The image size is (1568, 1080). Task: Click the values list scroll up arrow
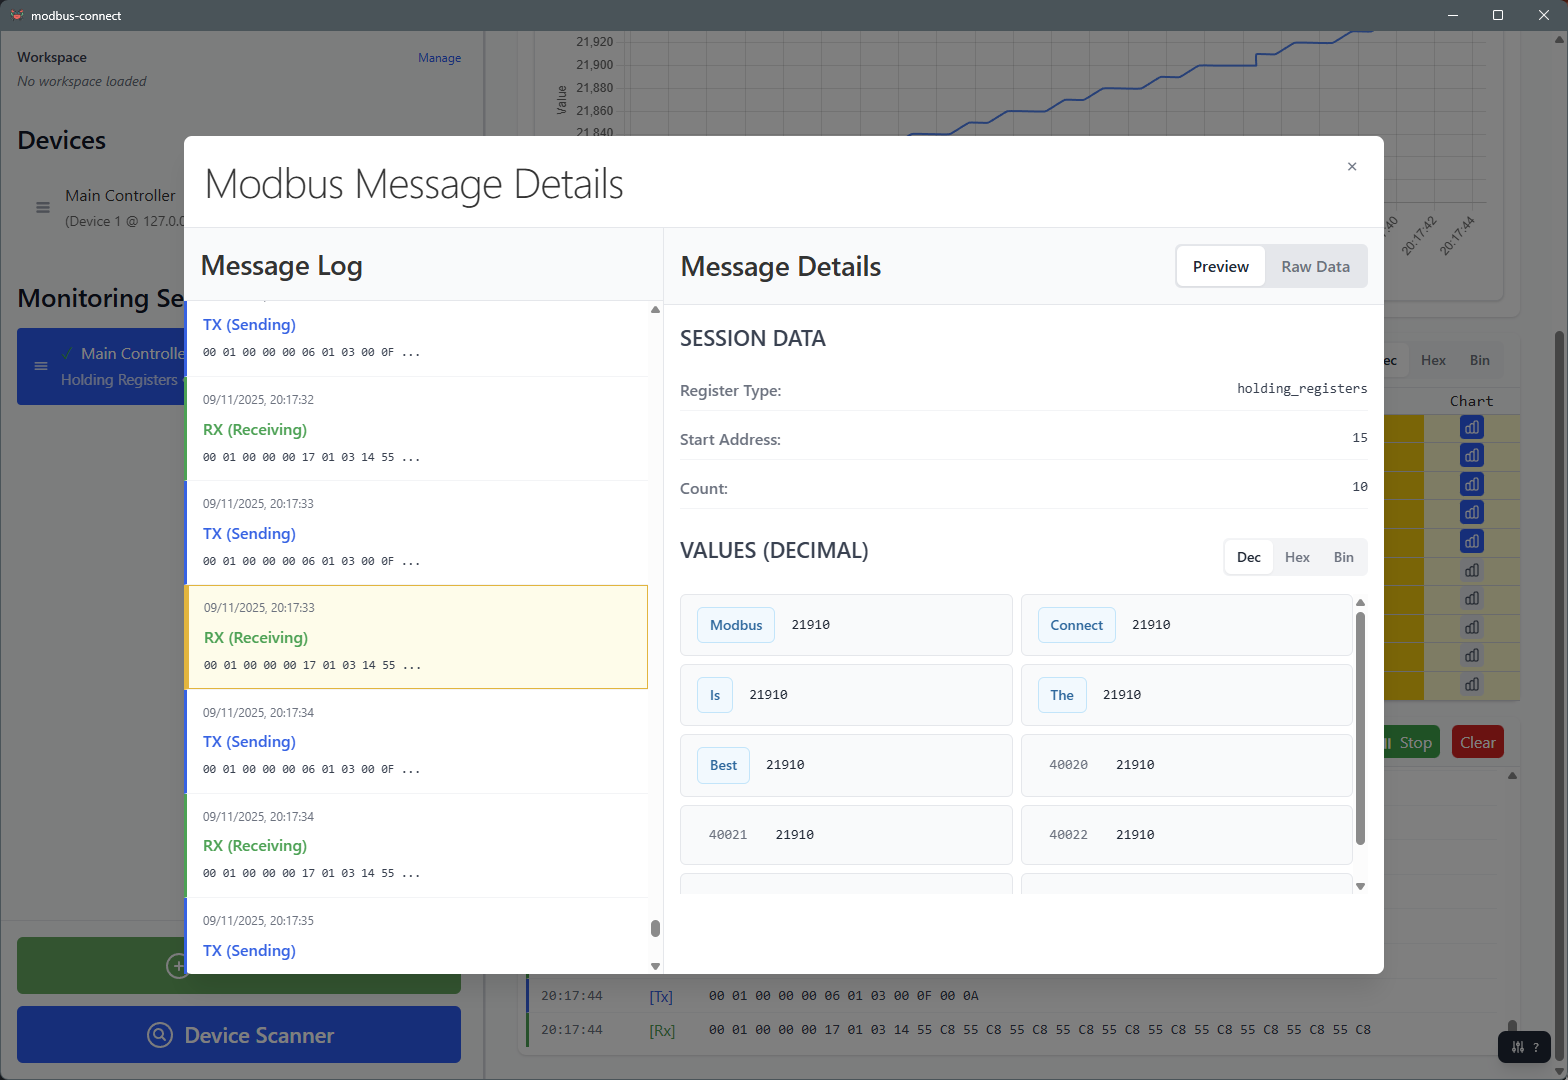pyautogui.click(x=1360, y=603)
